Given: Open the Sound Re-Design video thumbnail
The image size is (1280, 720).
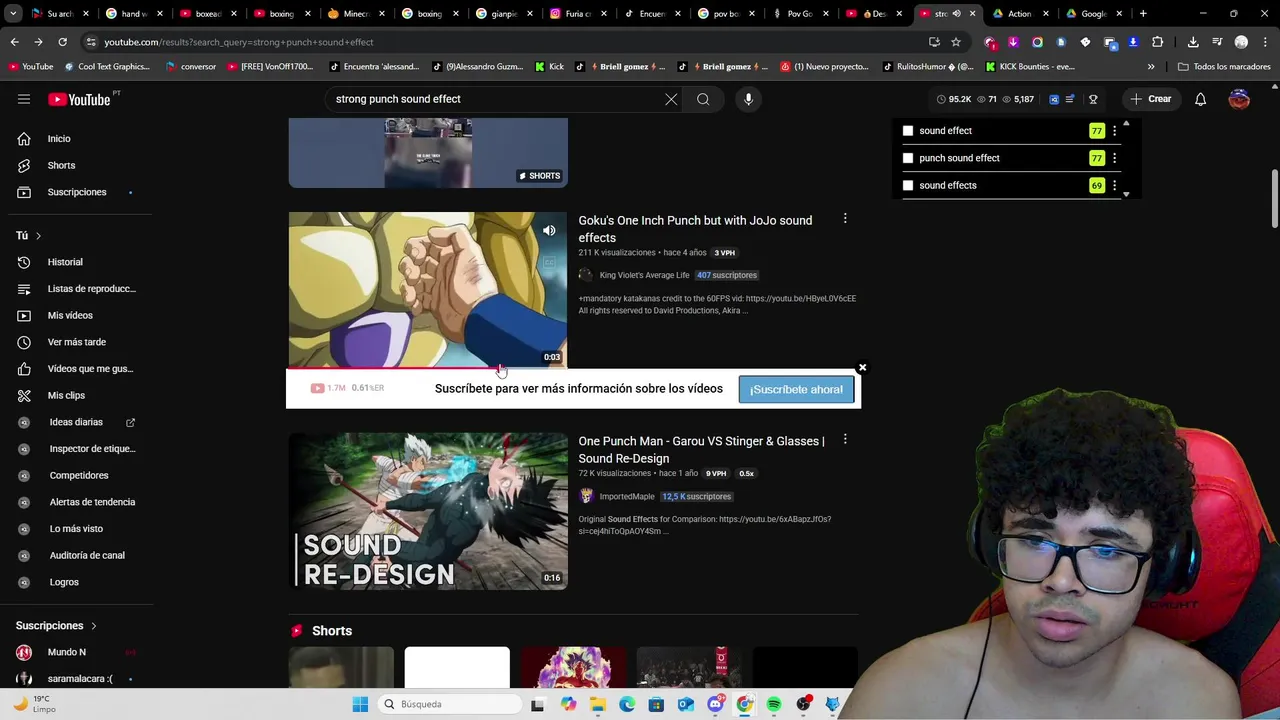Looking at the screenshot, I should coord(428,511).
